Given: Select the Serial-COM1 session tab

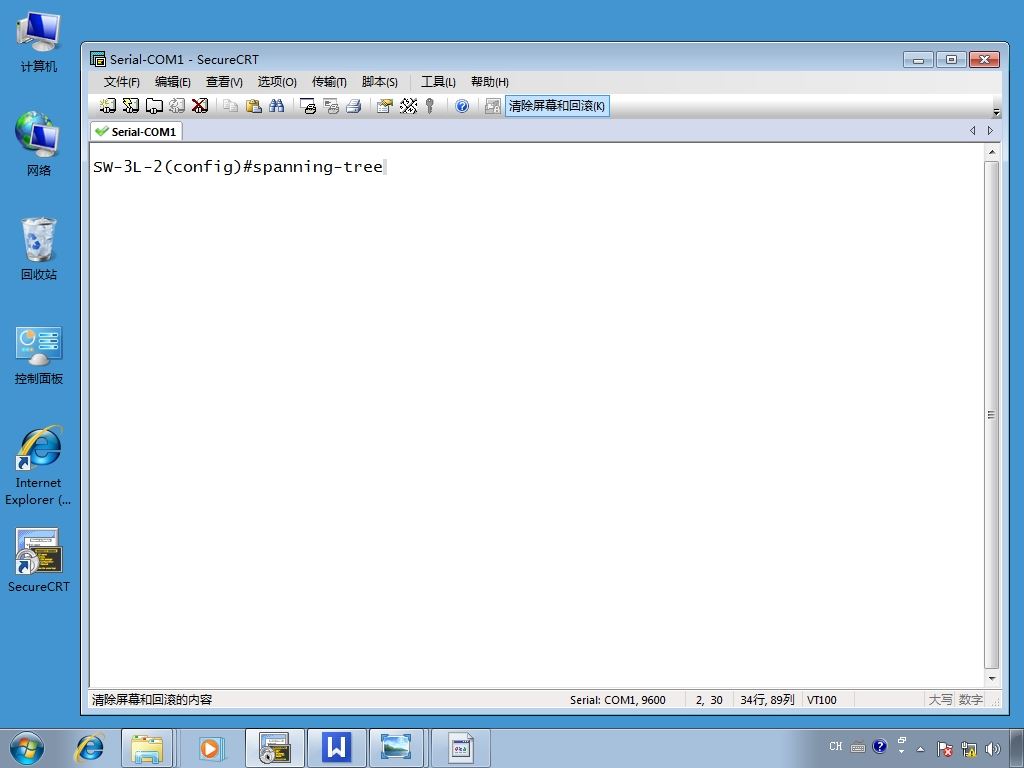Looking at the screenshot, I should coord(136,131).
